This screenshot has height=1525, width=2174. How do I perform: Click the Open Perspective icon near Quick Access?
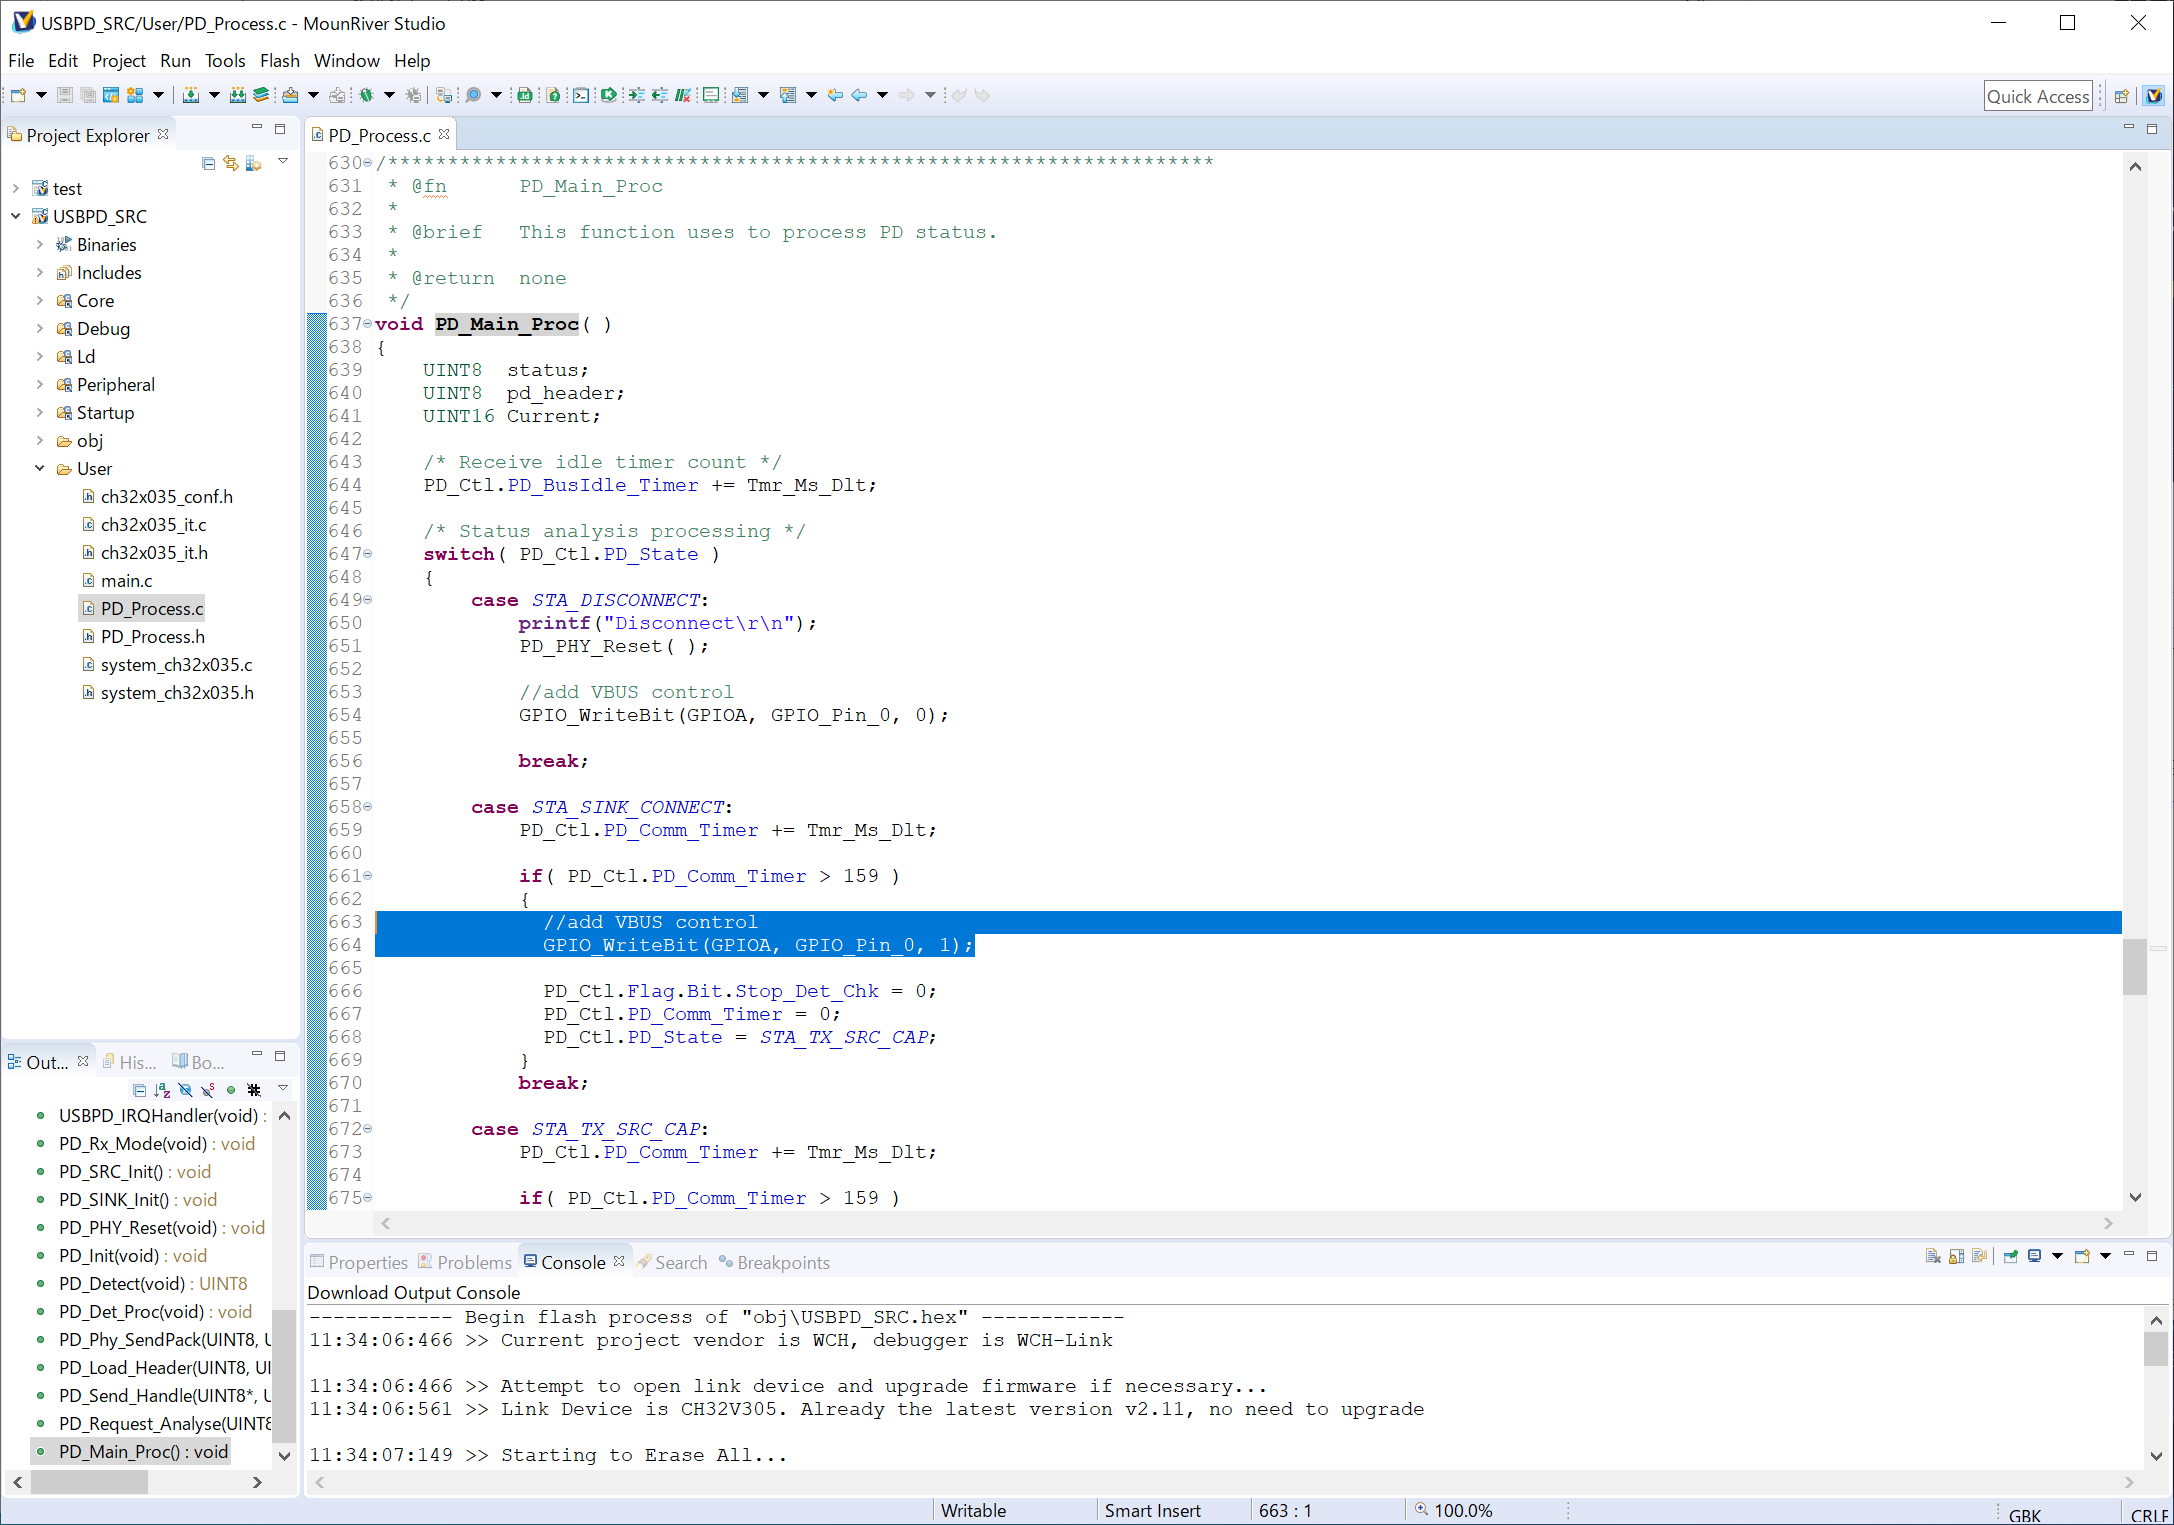click(x=2121, y=96)
